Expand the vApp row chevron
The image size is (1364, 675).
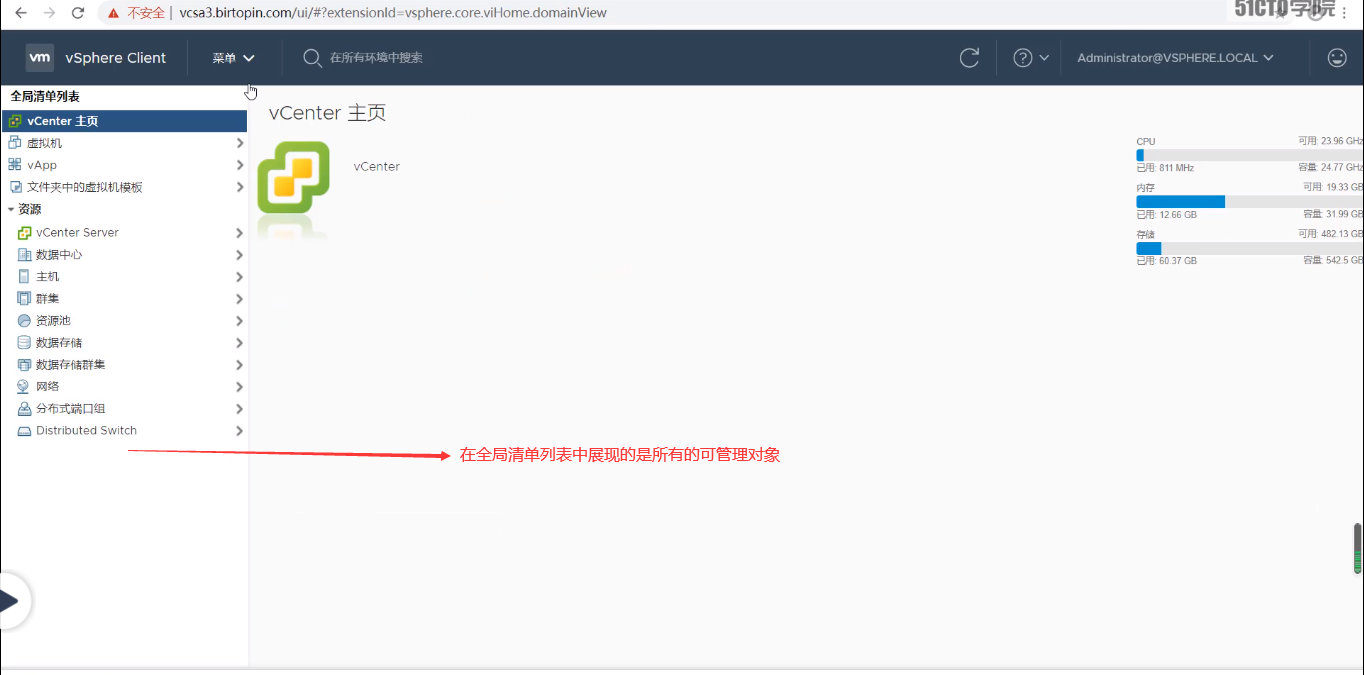click(239, 165)
